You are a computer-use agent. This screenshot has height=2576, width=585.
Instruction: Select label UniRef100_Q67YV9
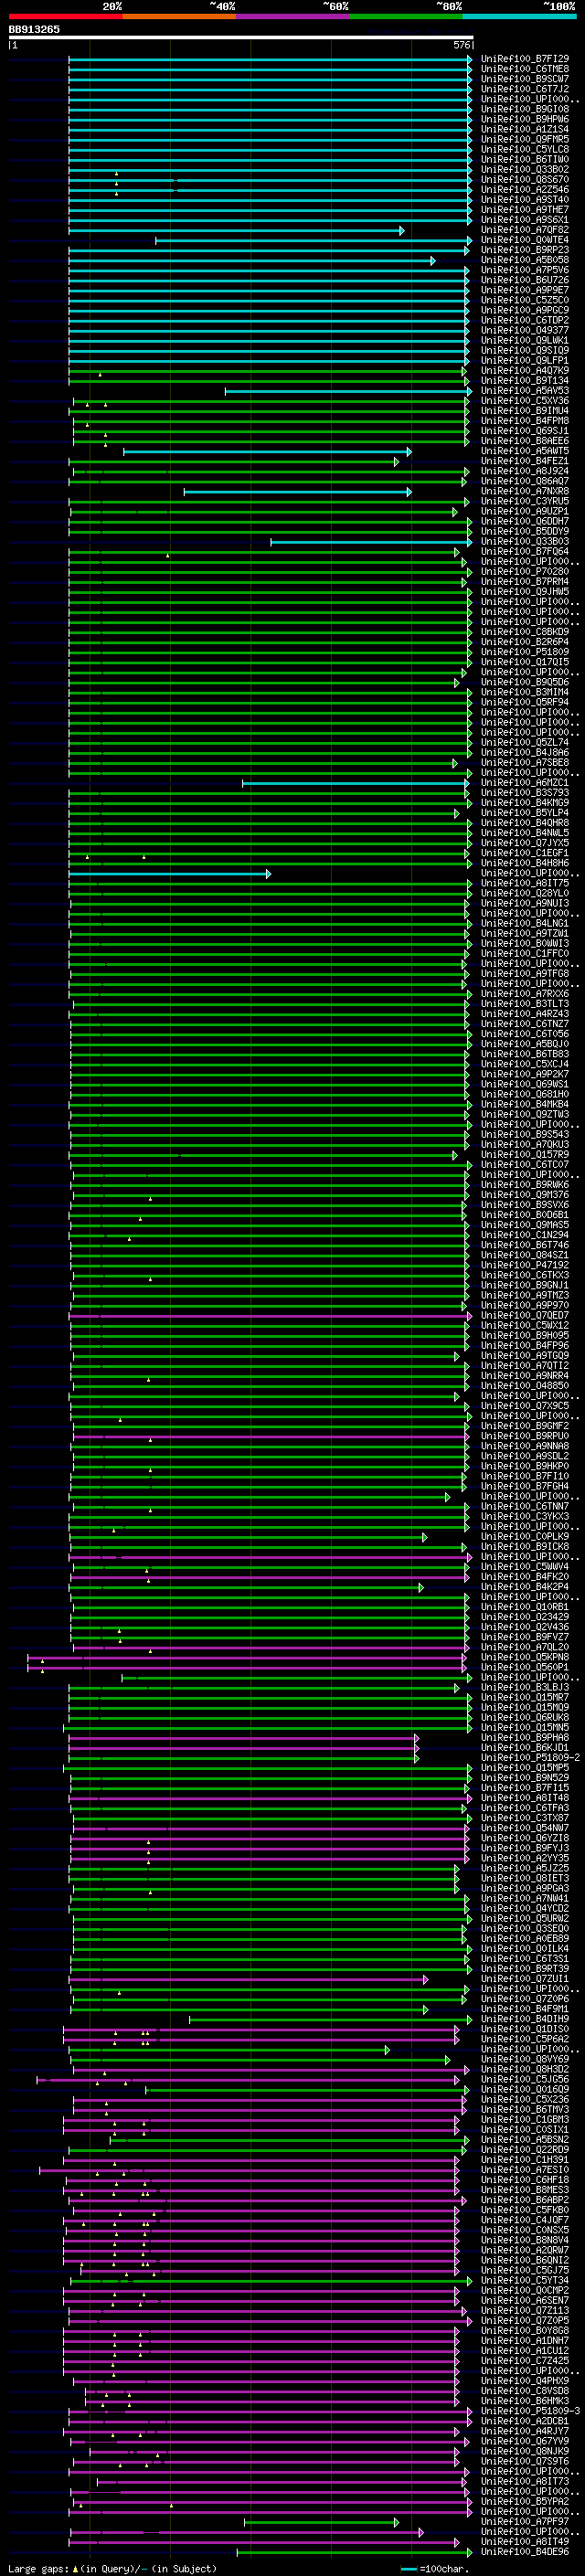525,2441
